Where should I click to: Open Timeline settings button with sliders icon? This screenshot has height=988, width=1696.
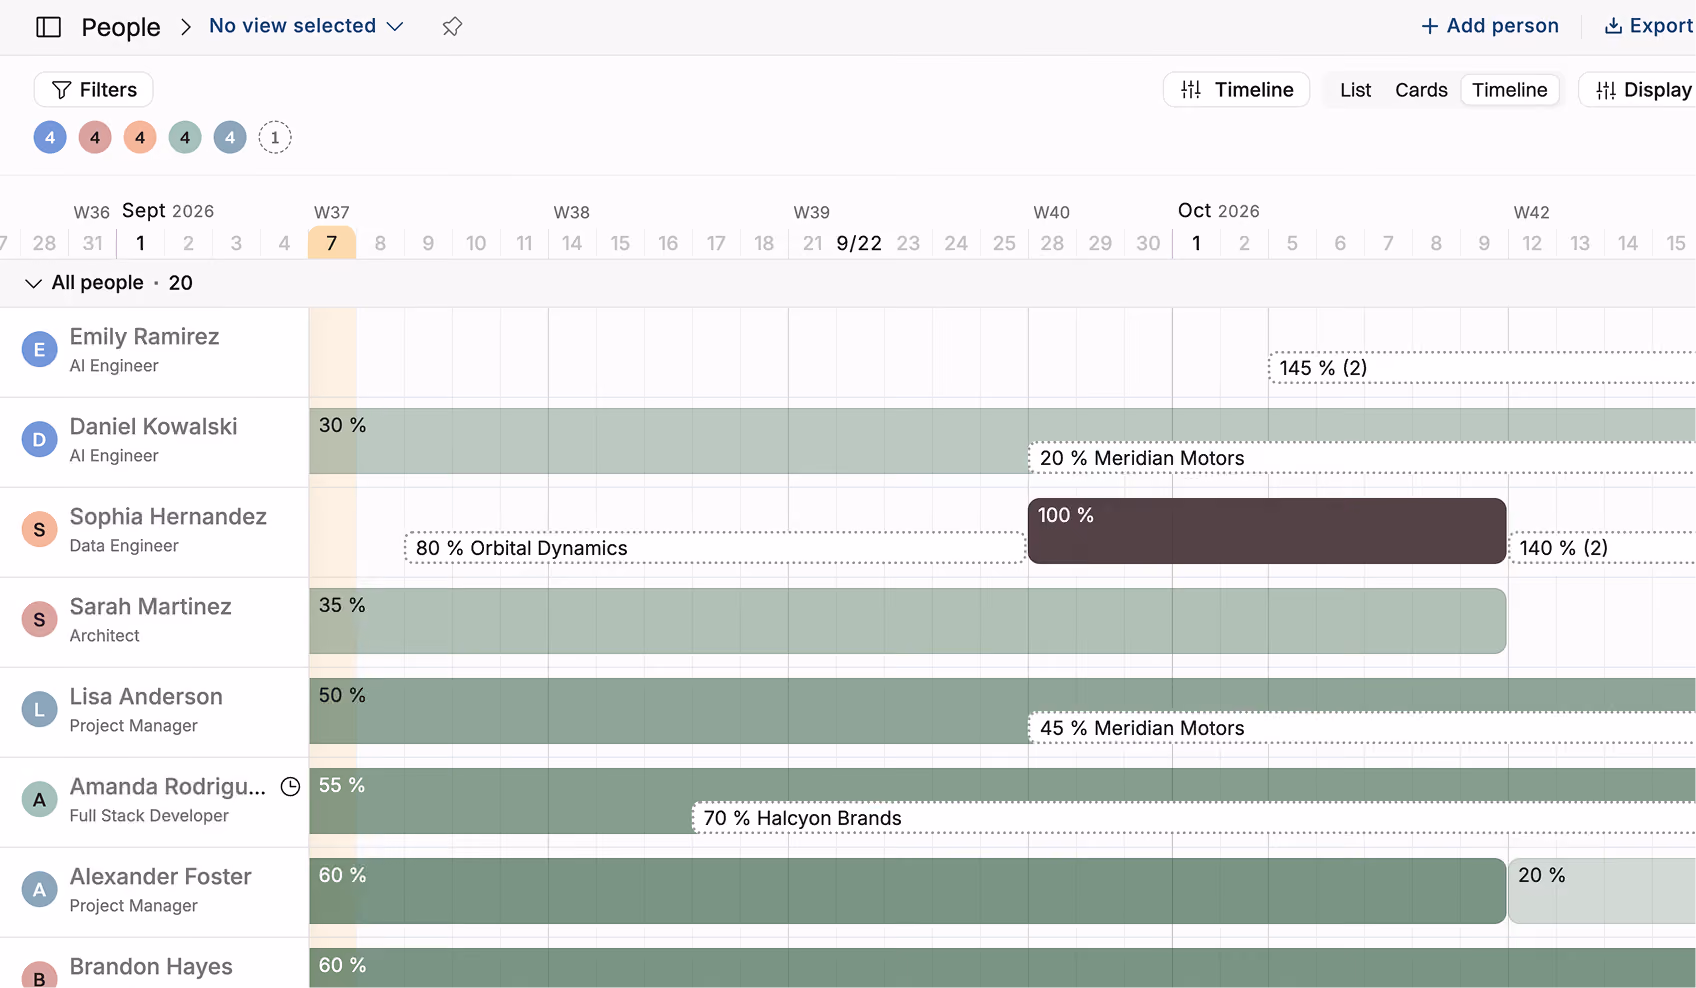[x=1237, y=90]
